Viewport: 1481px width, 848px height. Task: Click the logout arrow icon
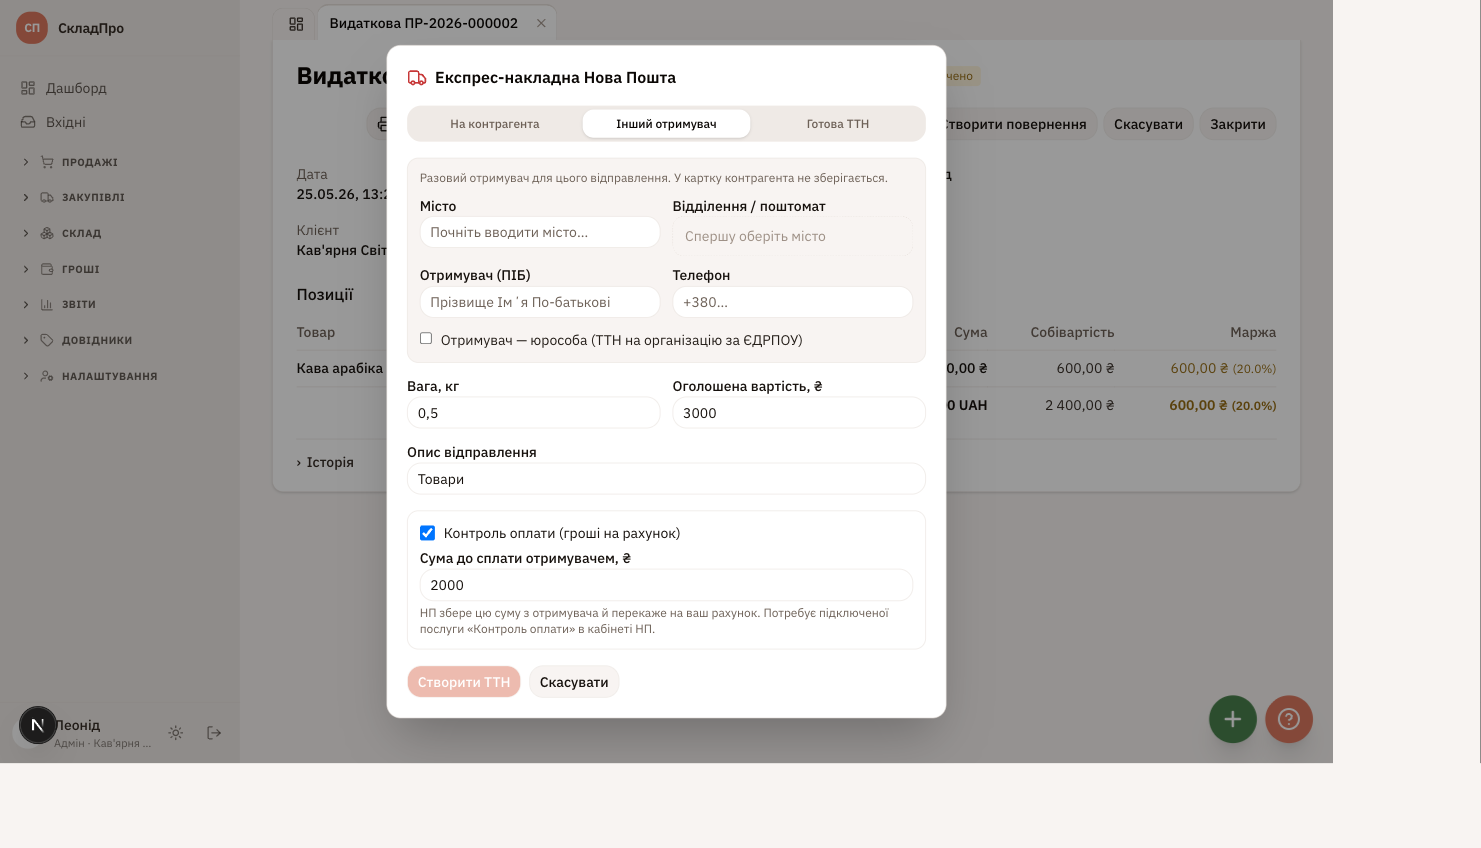point(214,733)
